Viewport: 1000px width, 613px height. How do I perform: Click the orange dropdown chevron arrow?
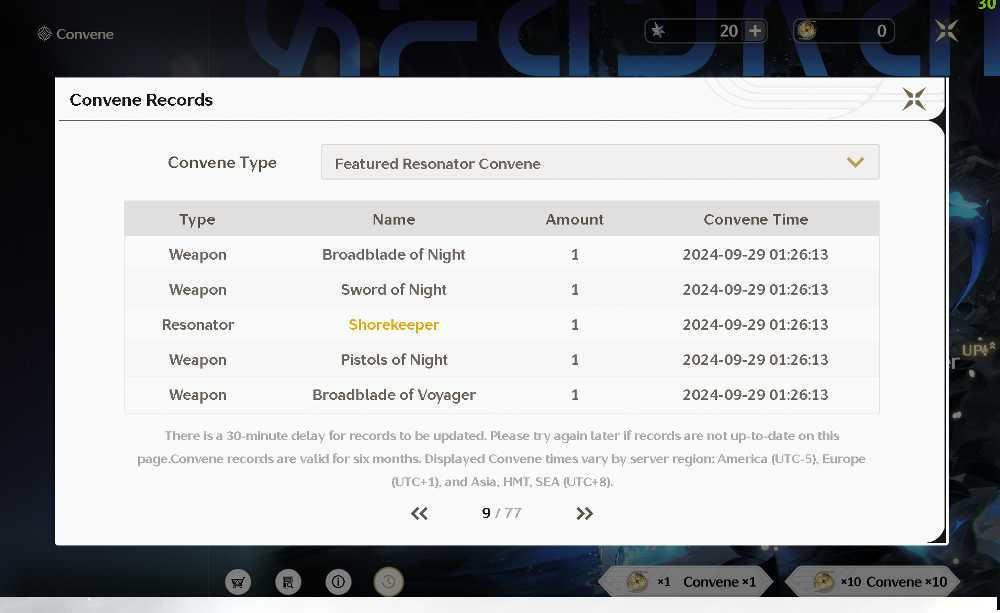click(x=855, y=163)
